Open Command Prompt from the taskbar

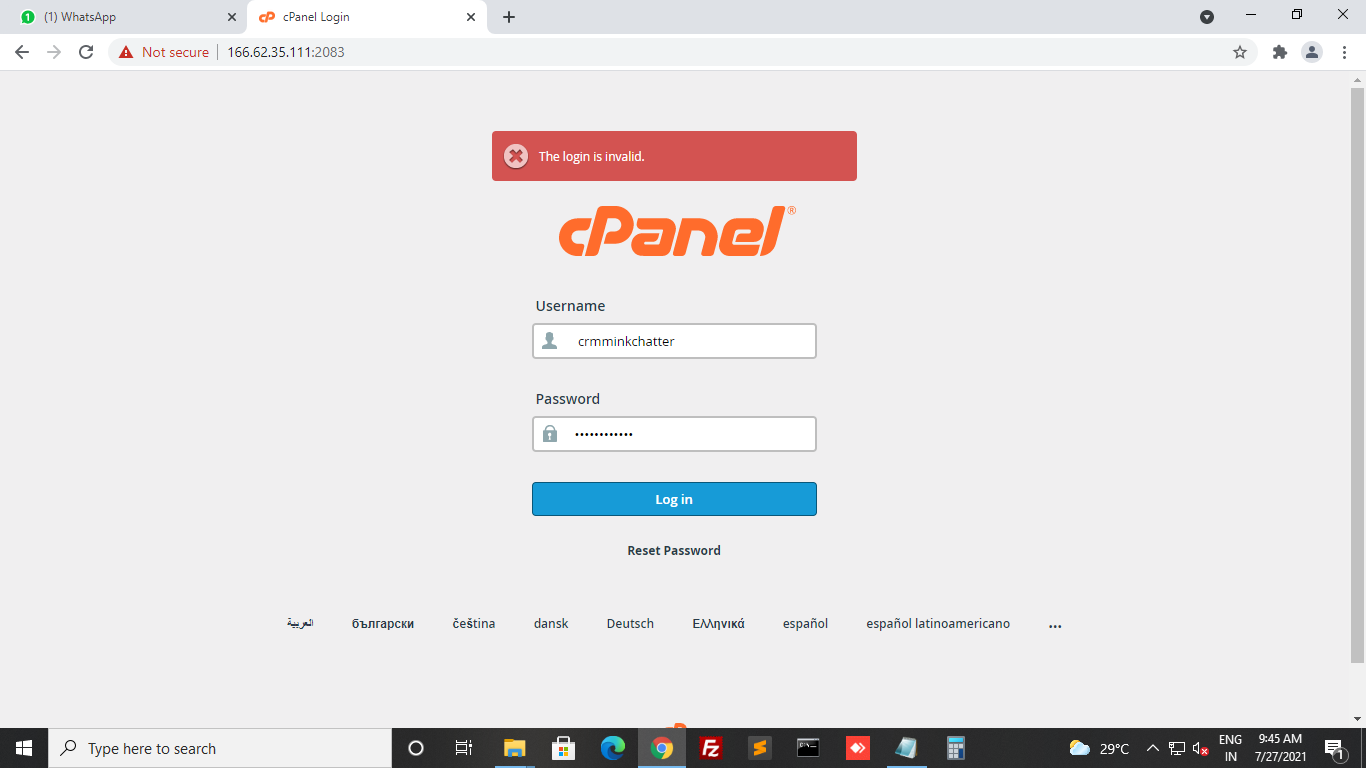pyautogui.click(x=808, y=748)
